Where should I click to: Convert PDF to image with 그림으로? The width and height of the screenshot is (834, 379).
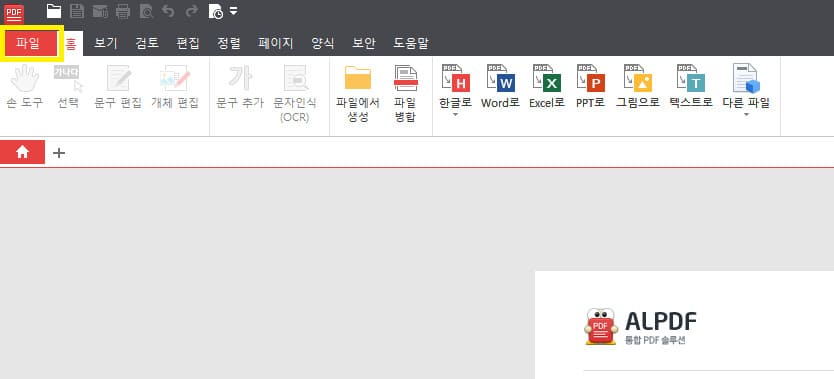tap(638, 87)
